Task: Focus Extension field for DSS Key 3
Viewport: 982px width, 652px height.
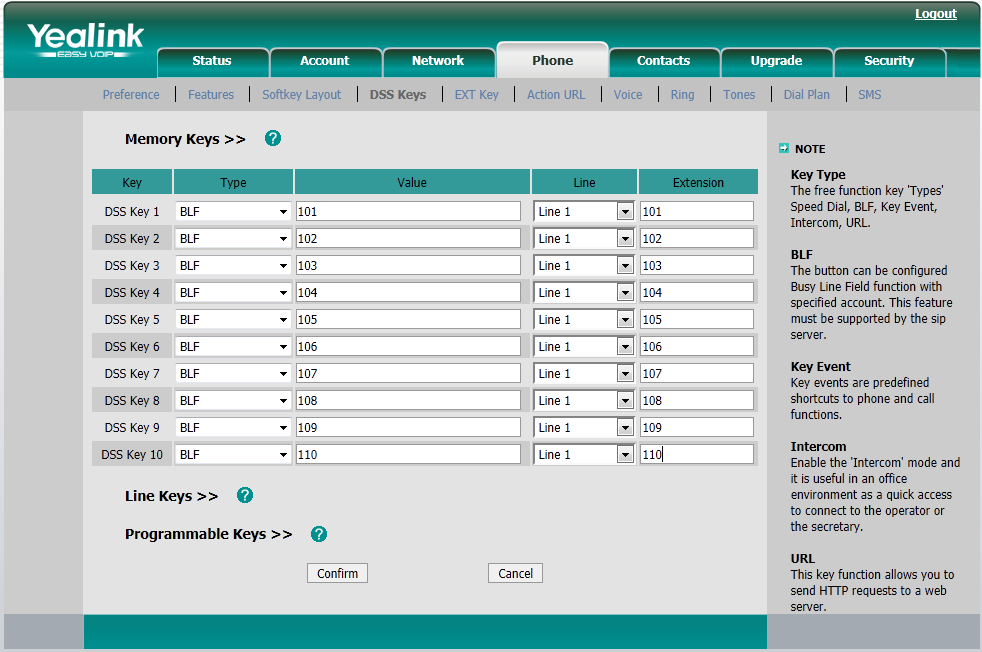Action: pyautogui.click(x=696, y=266)
